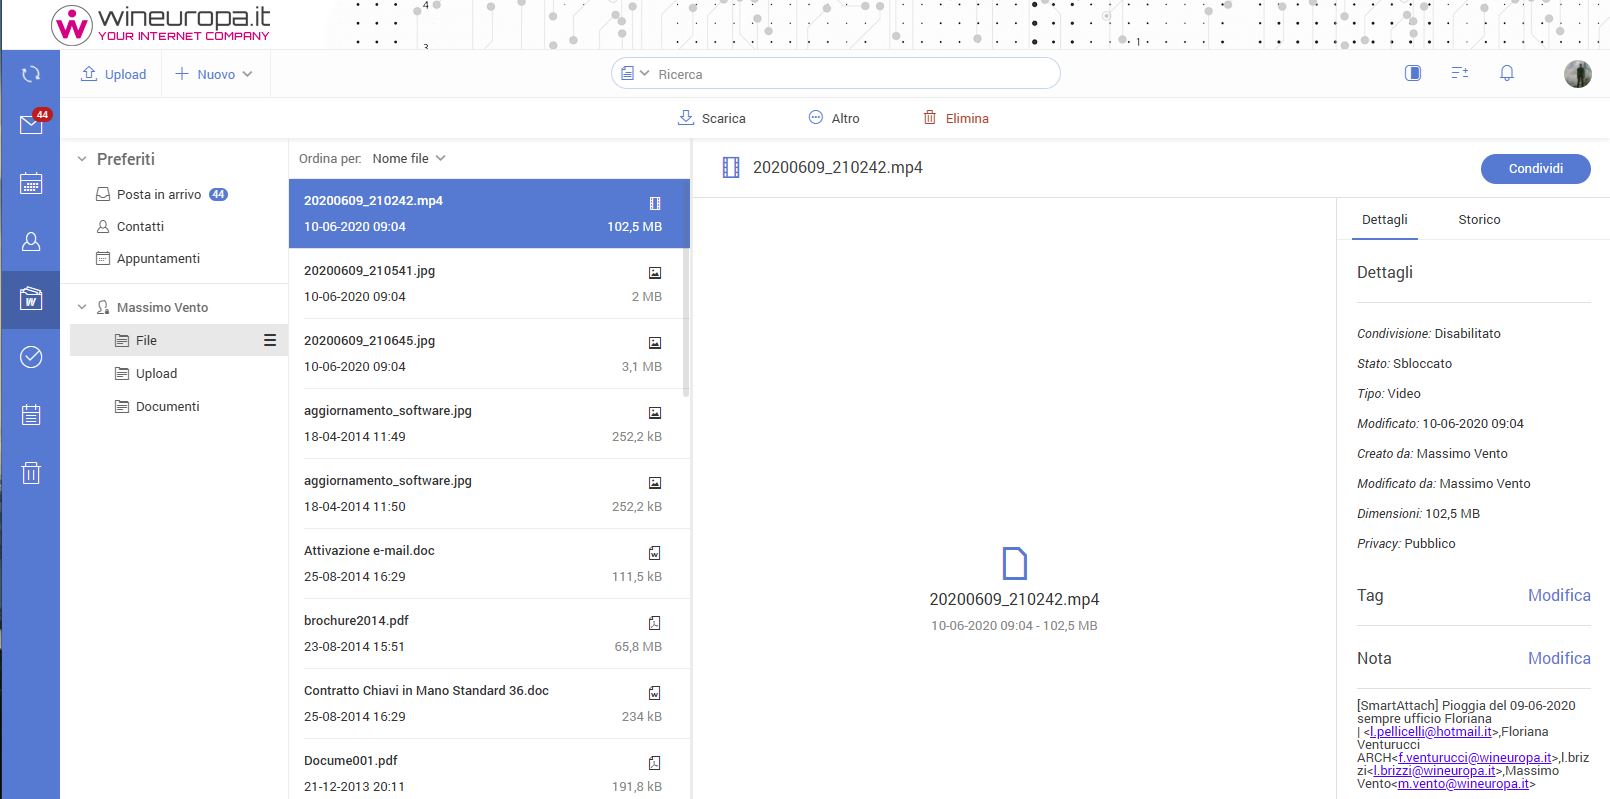Open the trash bin icon in sidebar

tap(31, 473)
